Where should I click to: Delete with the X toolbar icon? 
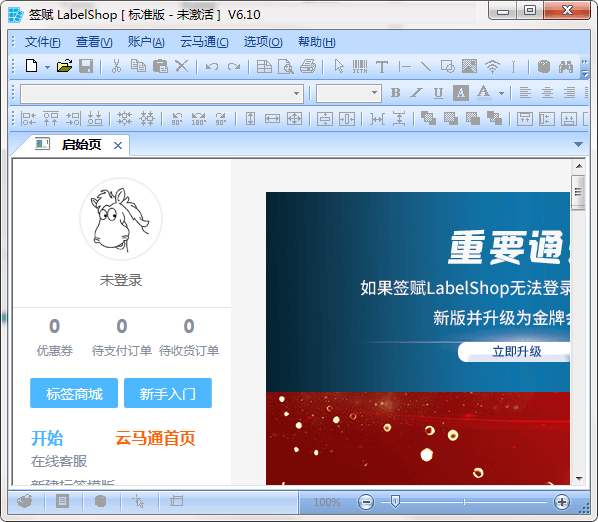[182, 66]
